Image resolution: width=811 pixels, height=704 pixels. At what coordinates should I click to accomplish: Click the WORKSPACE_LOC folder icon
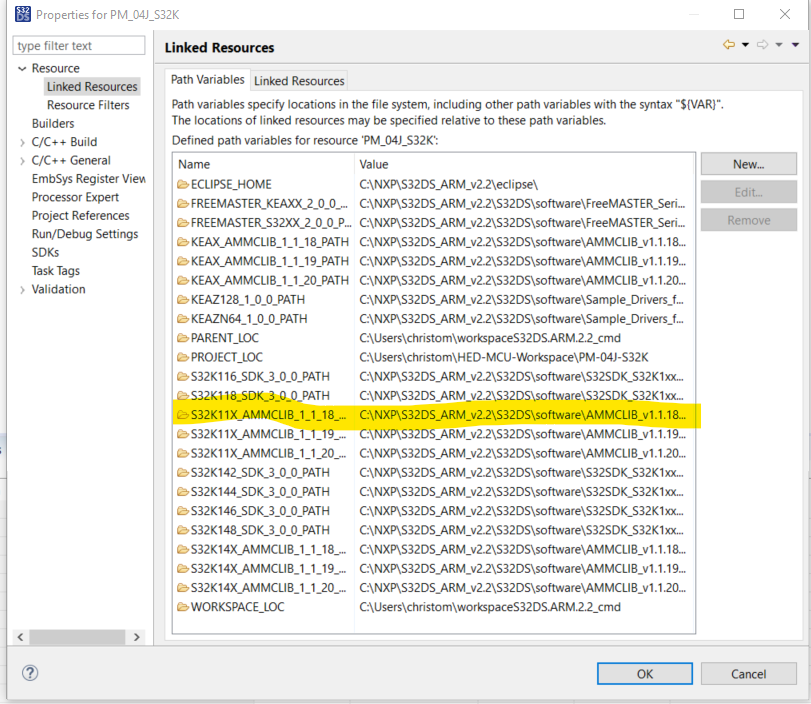(183, 607)
